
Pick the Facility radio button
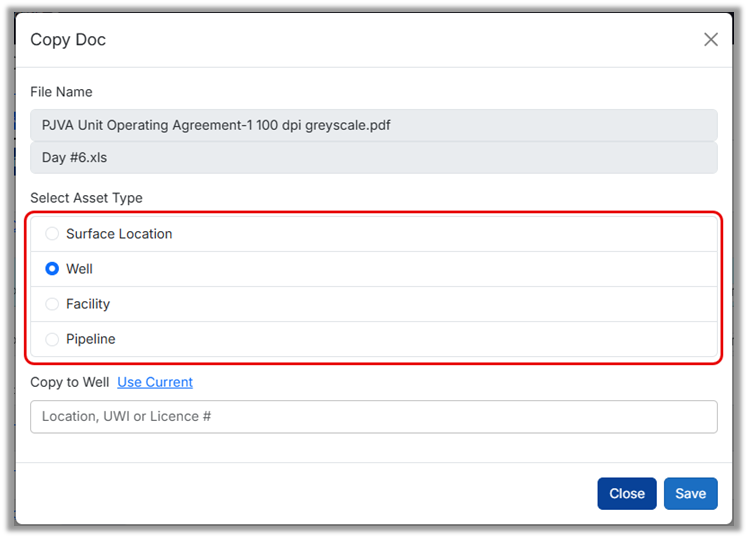(x=52, y=304)
